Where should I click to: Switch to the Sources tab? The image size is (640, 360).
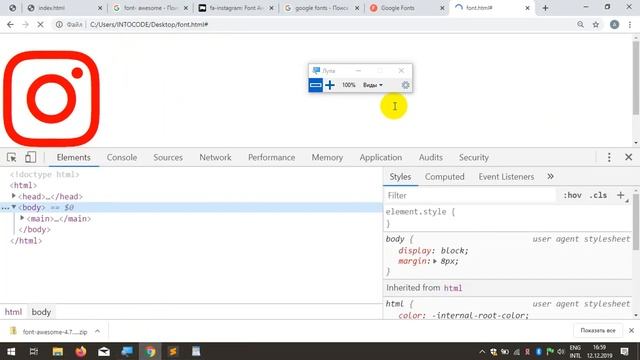pos(168,158)
